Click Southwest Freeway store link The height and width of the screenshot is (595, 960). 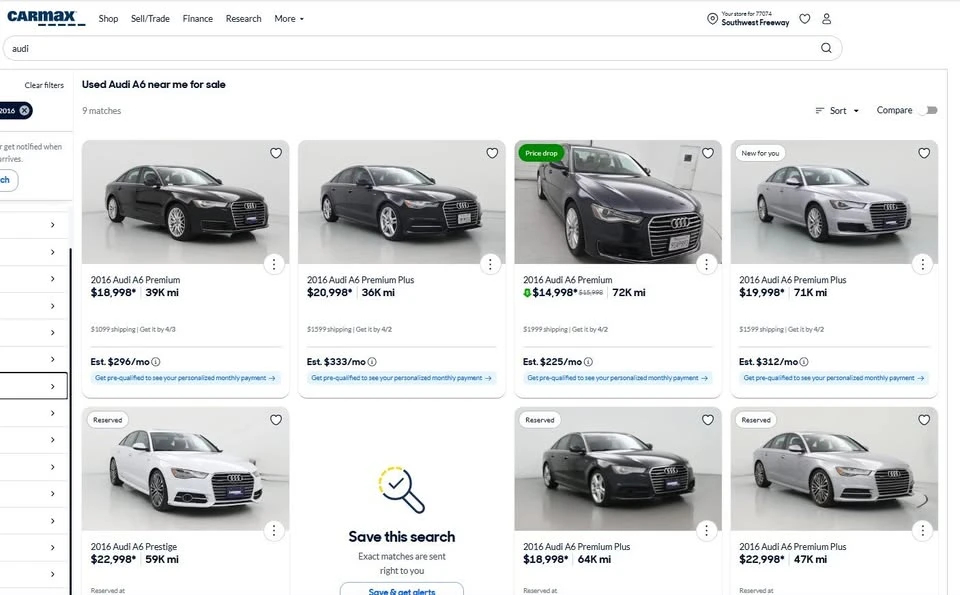point(755,23)
